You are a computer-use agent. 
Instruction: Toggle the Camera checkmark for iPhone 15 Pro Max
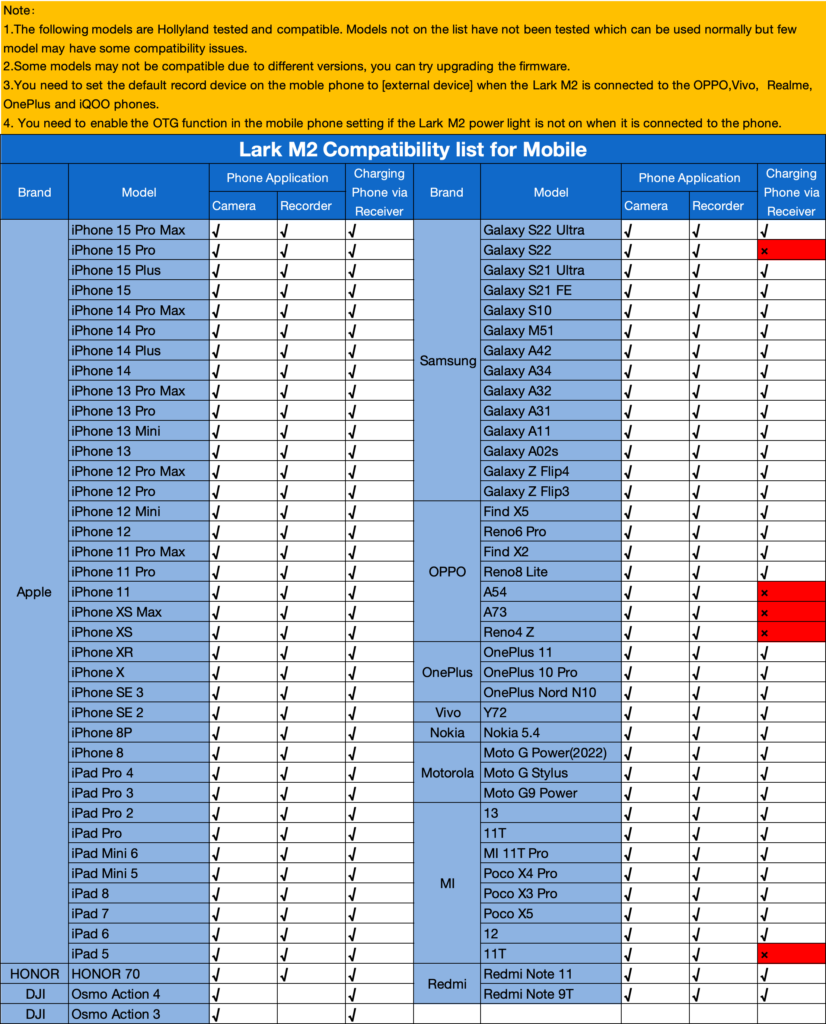click(240, 229)
